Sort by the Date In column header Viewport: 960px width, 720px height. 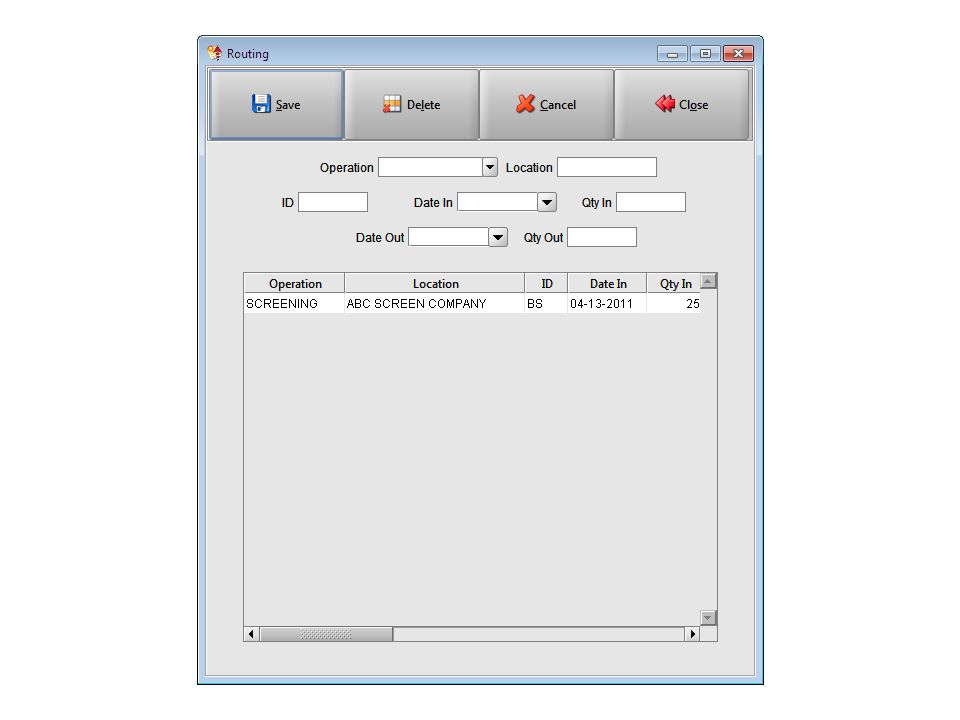[x=607, y=283]
